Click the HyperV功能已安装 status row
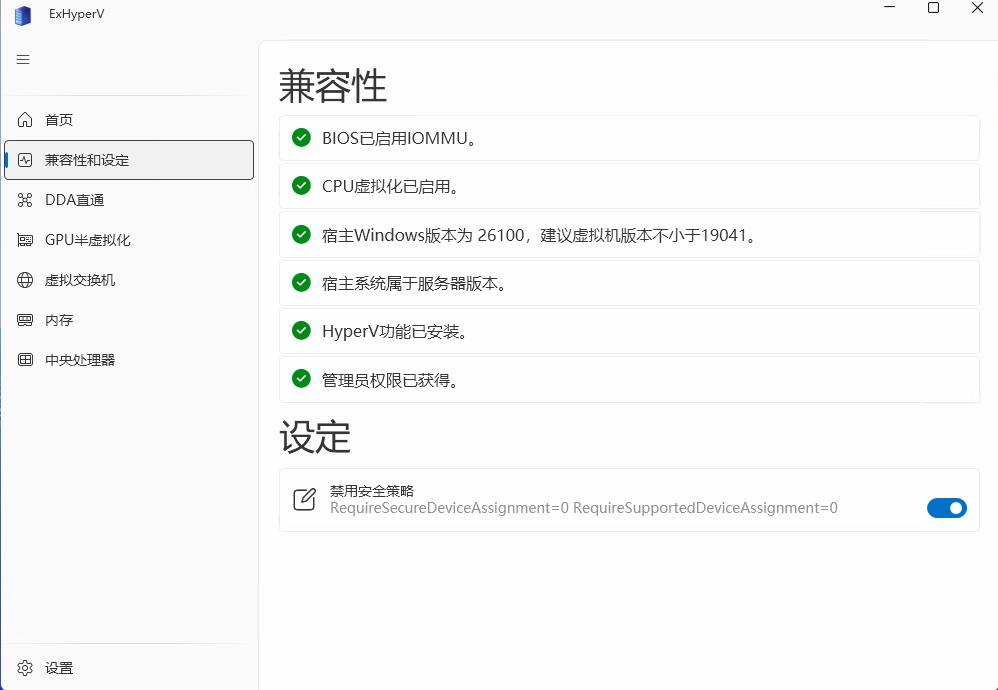 (629, 331)
